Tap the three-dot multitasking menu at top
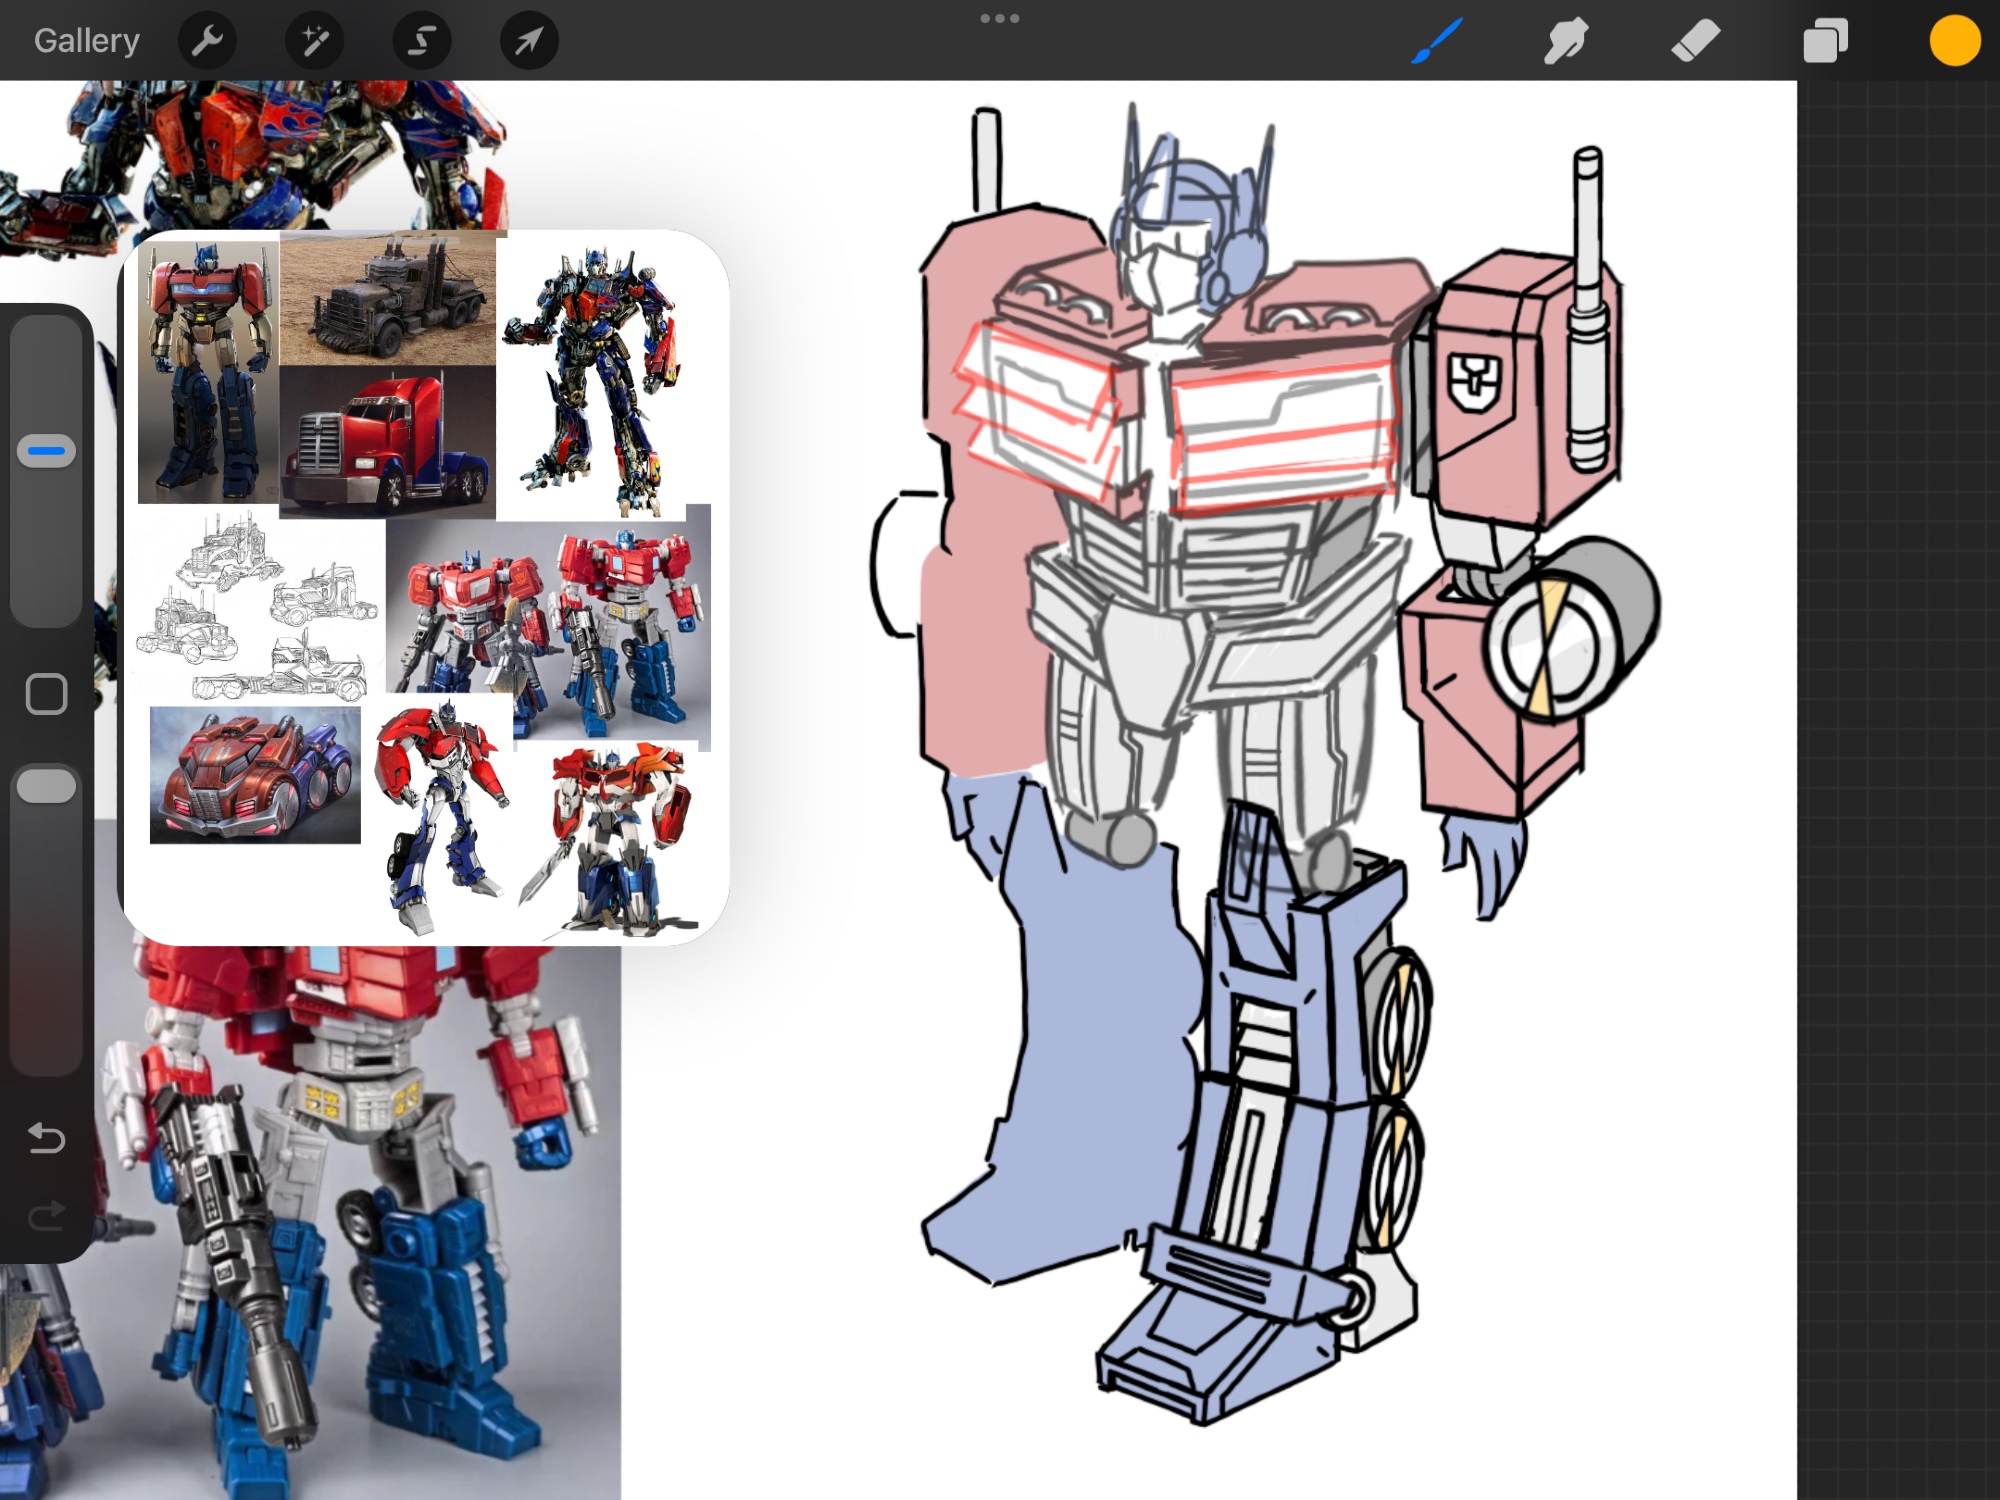Viewport: 2000px width, 1500px height. tap(999, 18)
